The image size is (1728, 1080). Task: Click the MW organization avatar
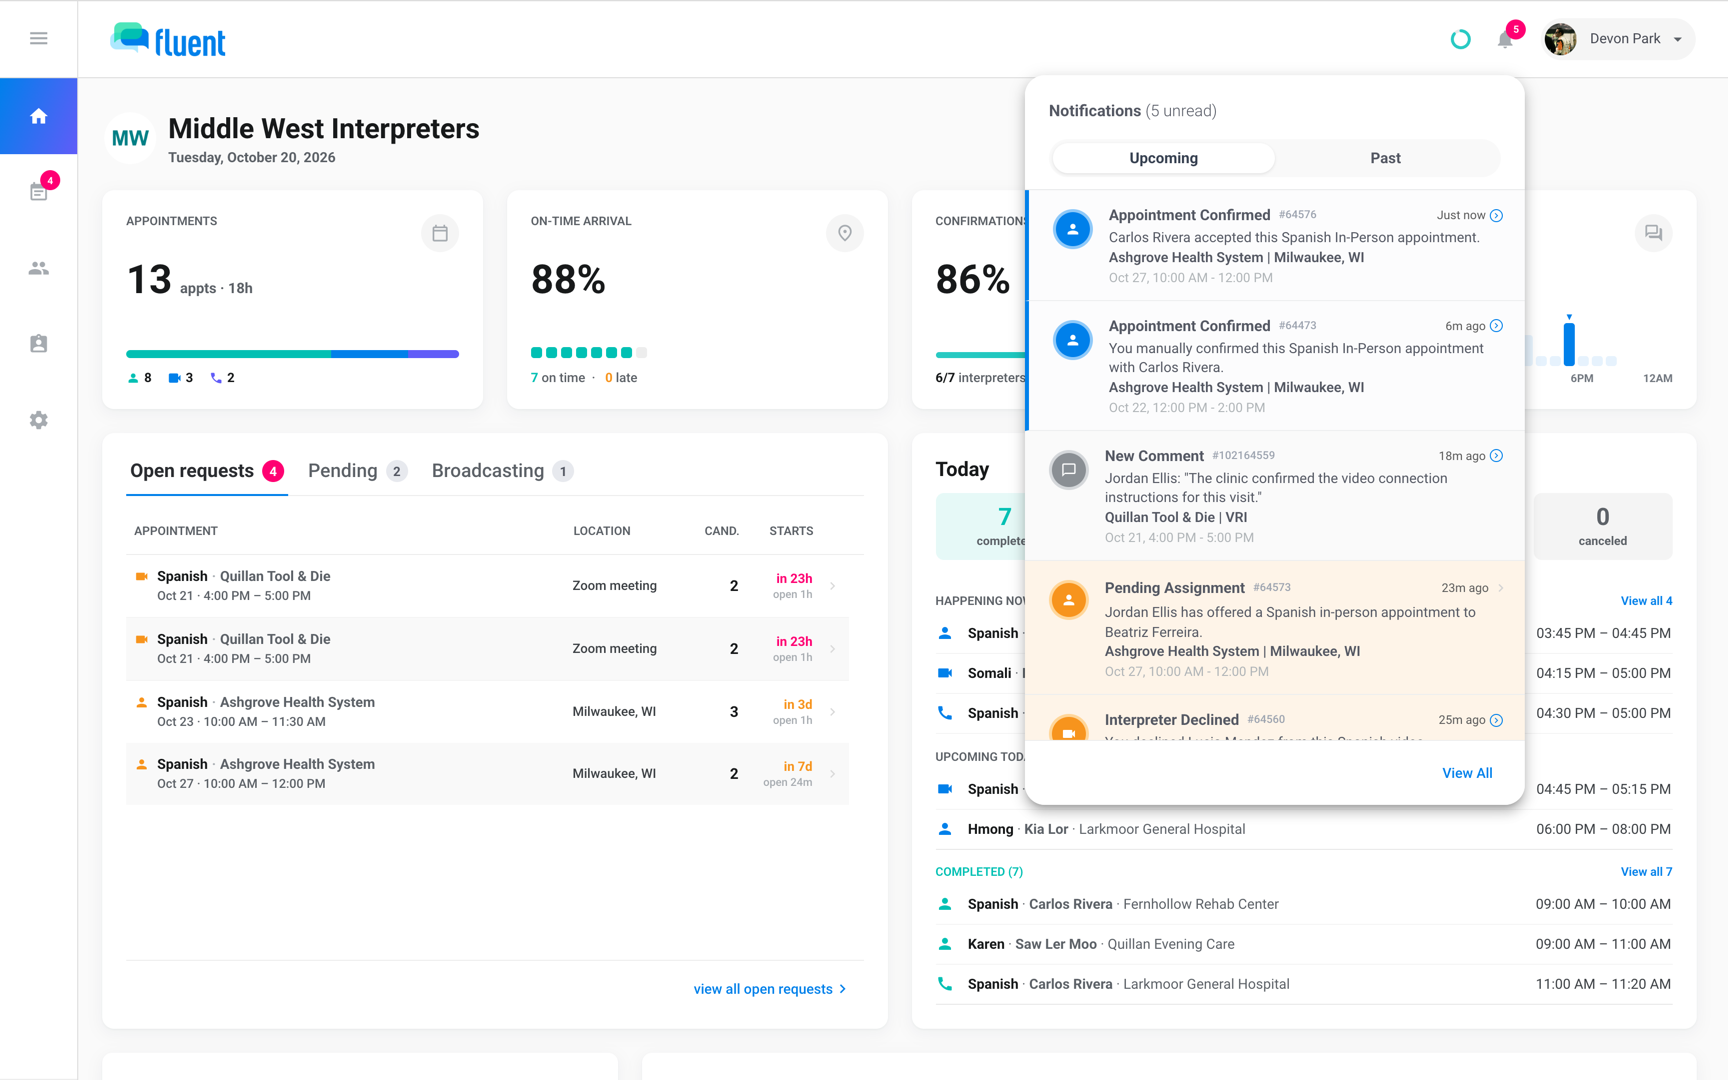tap(130, 138)
